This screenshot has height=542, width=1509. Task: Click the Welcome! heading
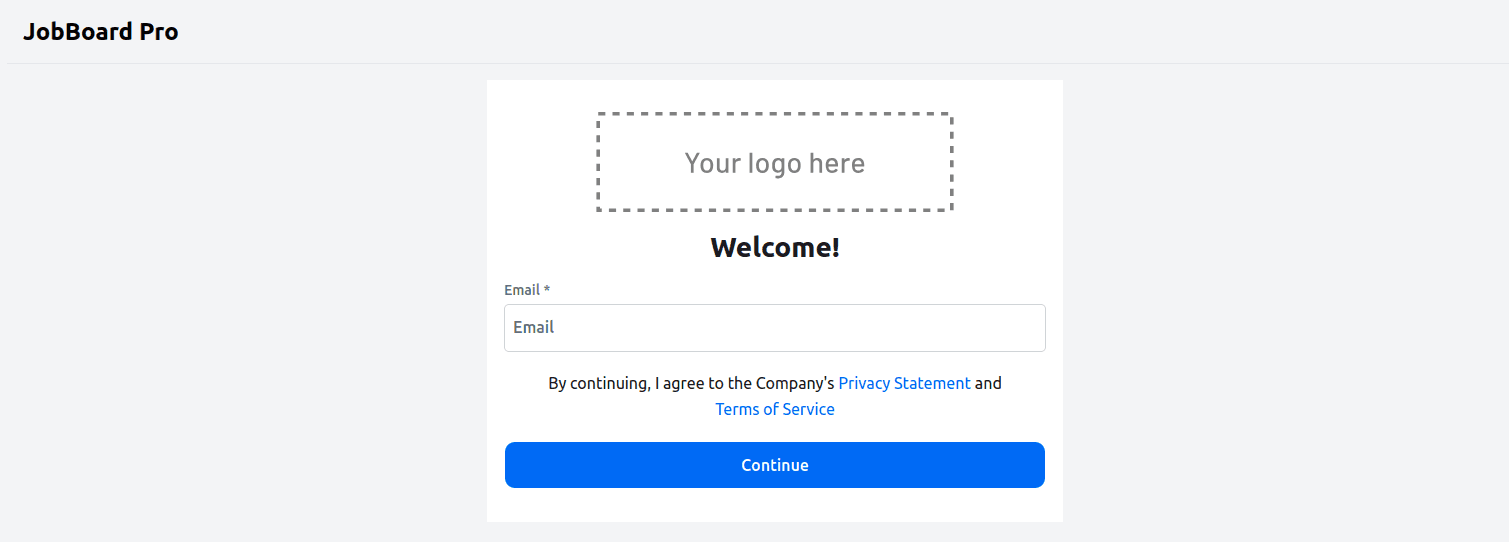pos(775,247)
